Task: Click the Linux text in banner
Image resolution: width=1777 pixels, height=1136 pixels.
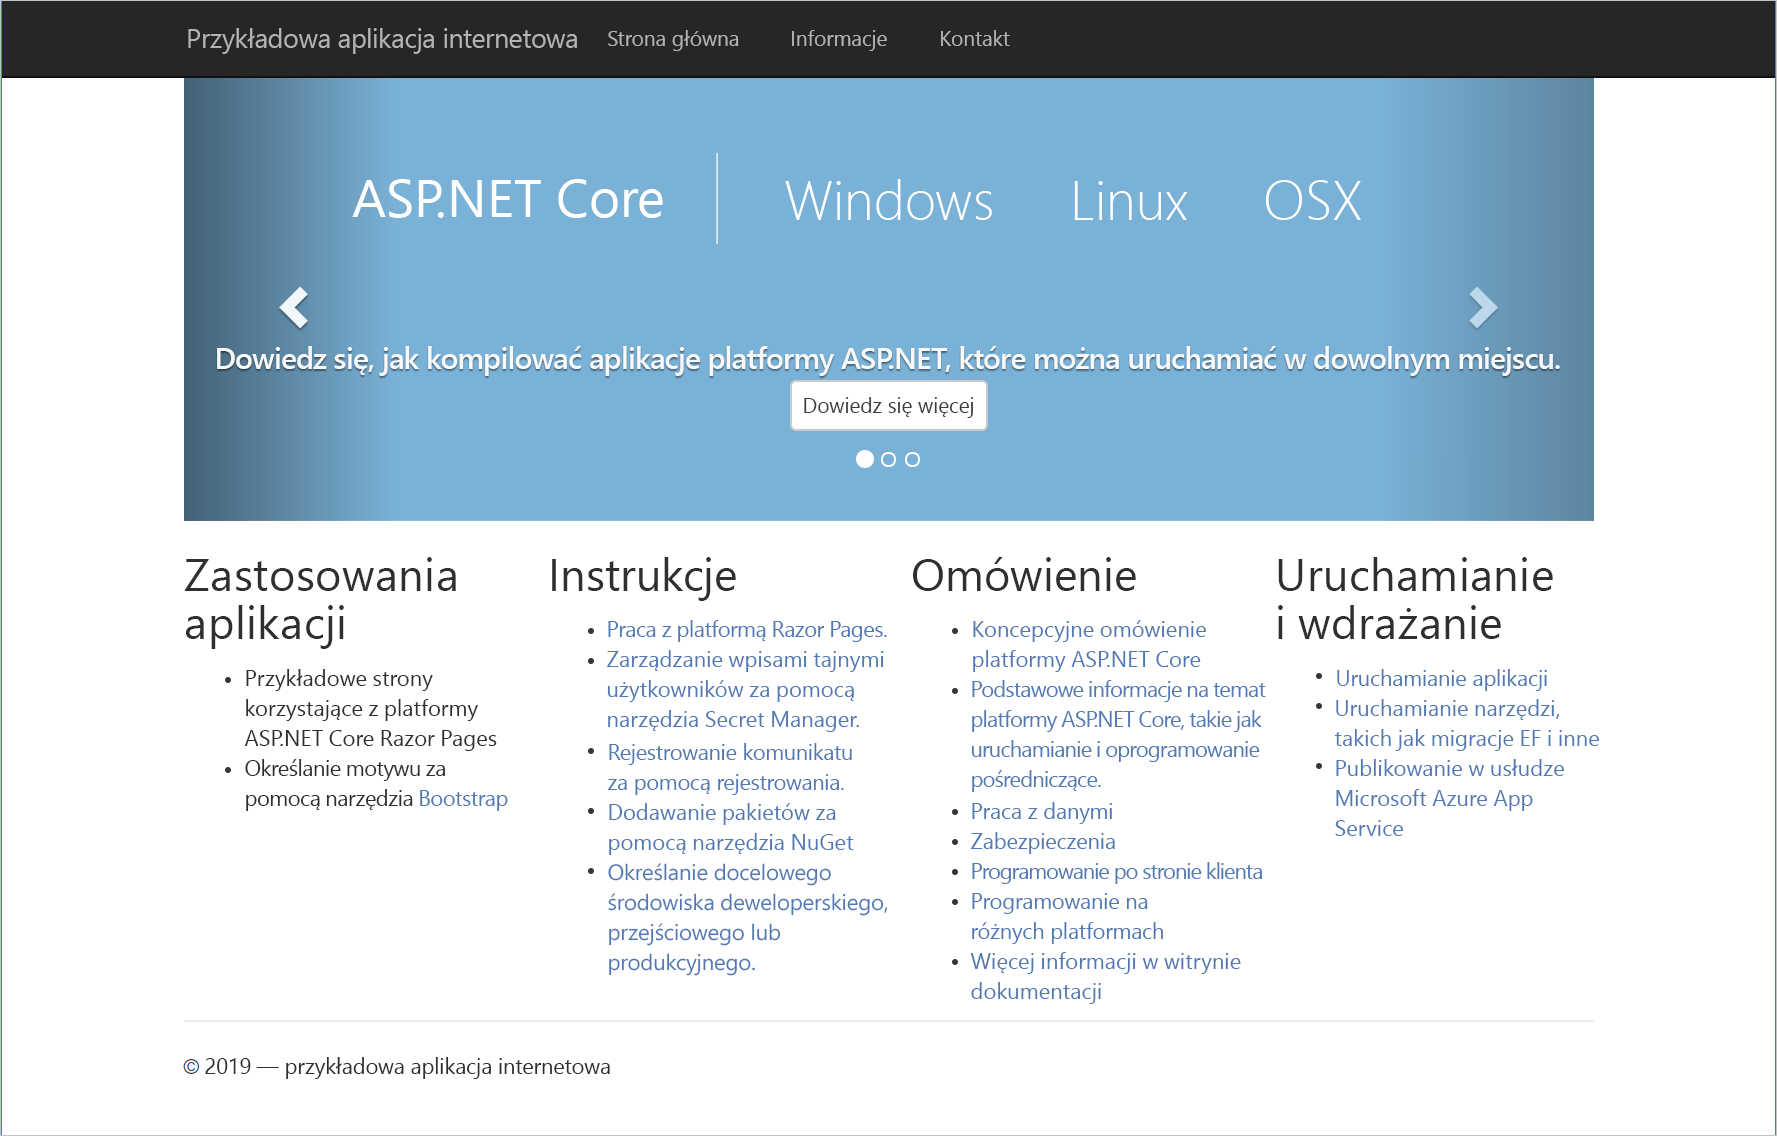Action: tap(1129, 201)
